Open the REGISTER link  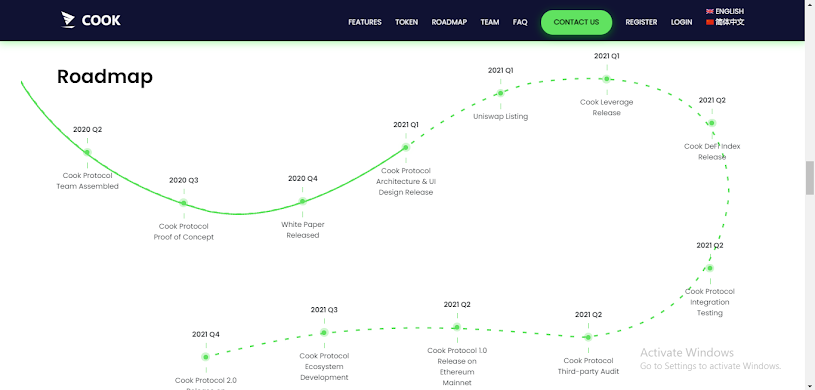[641, 22]
